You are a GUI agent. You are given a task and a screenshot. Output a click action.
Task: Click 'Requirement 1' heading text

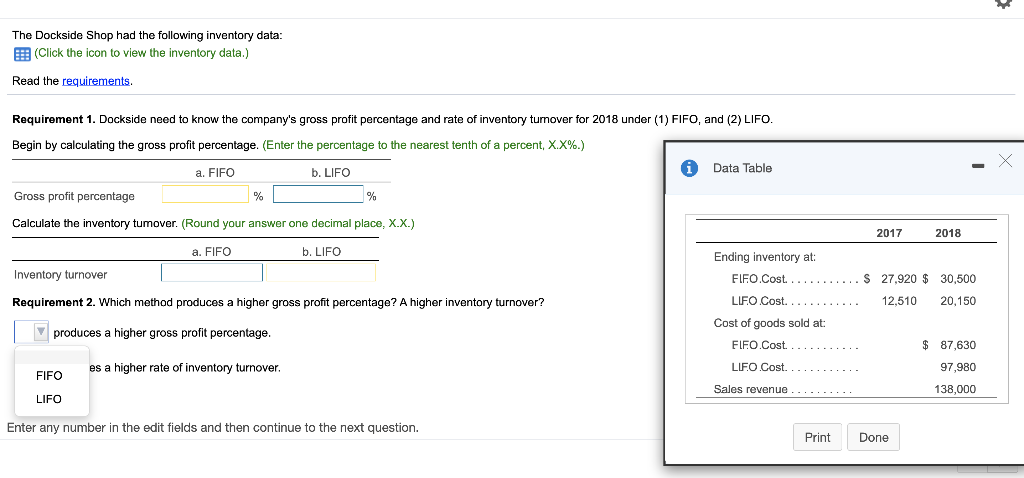tap(54, 120)
